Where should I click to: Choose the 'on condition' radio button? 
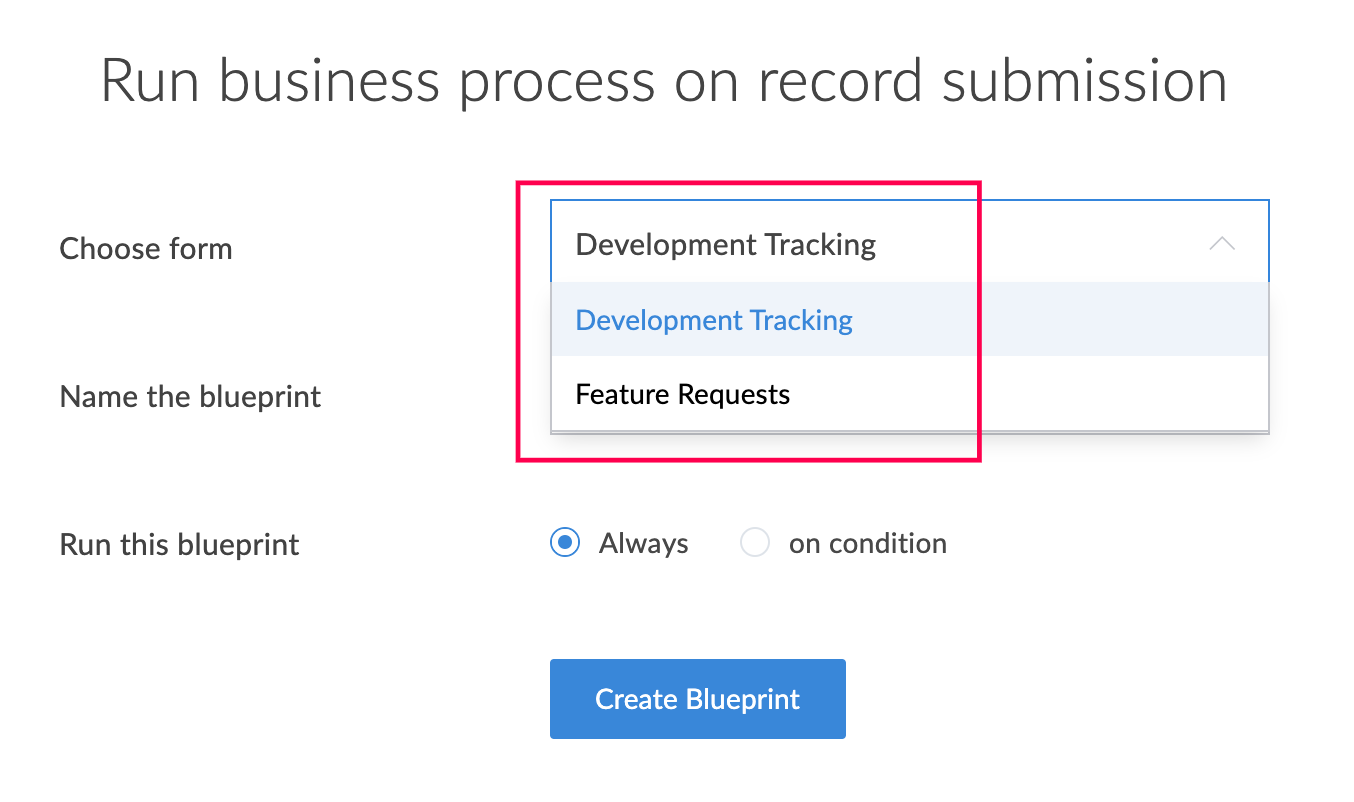tap(754, 543)
